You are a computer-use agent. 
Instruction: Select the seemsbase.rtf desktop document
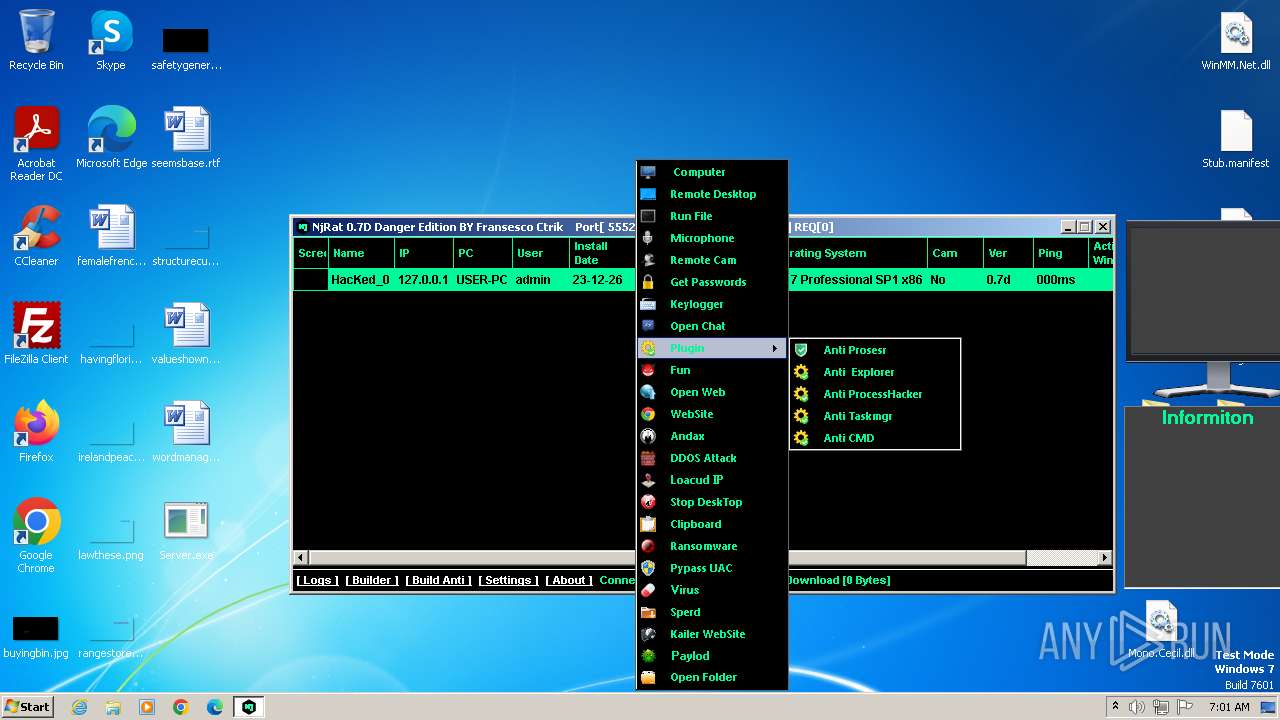click(x=186, y=139)
